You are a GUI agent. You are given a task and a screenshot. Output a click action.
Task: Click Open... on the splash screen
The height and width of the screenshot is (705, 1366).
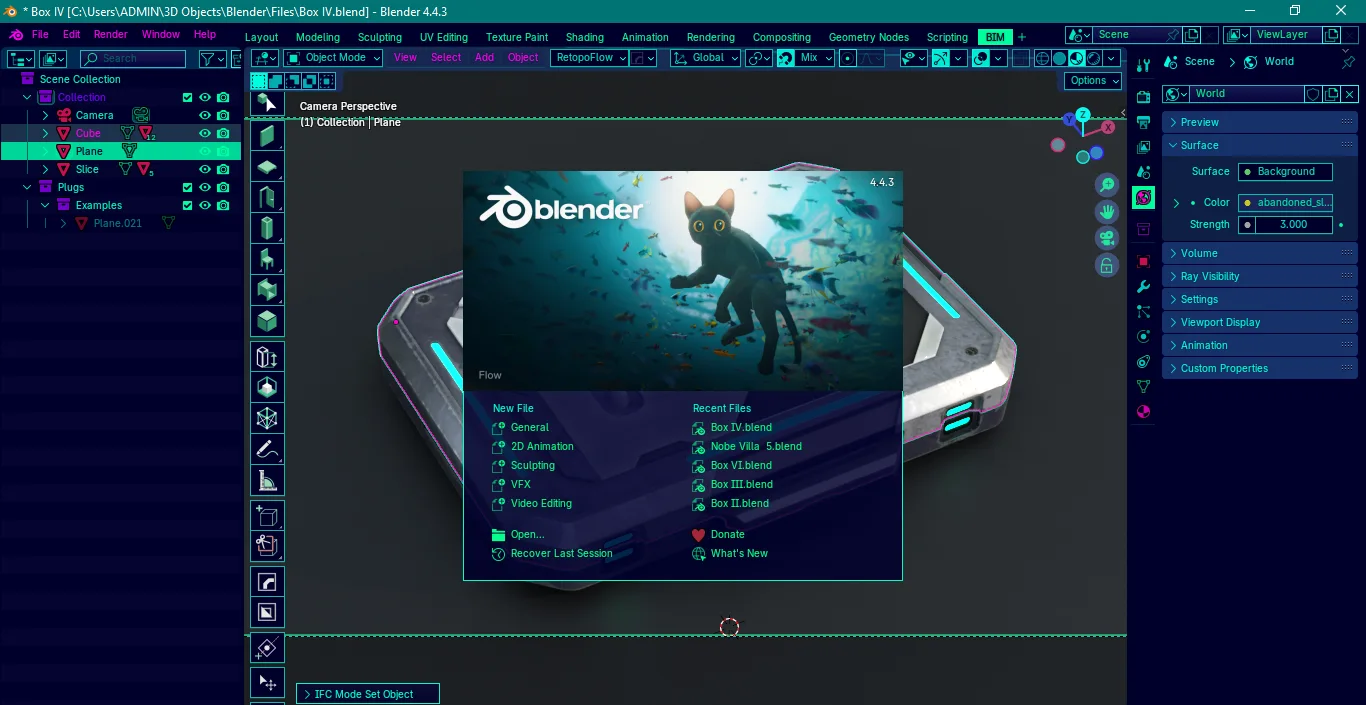(527, 535)
